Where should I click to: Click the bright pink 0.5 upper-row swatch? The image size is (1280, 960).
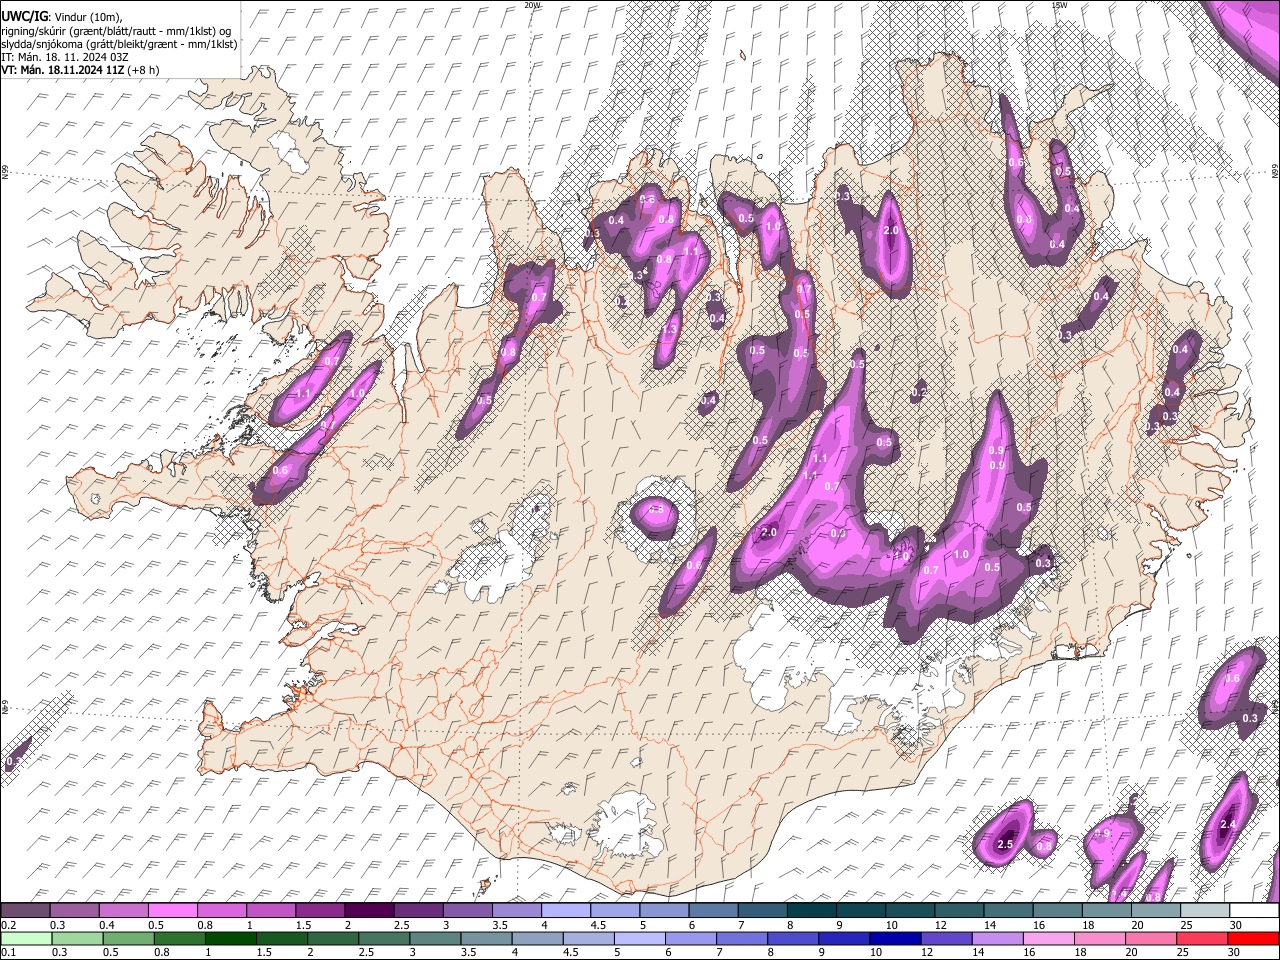tap(172, 911)
